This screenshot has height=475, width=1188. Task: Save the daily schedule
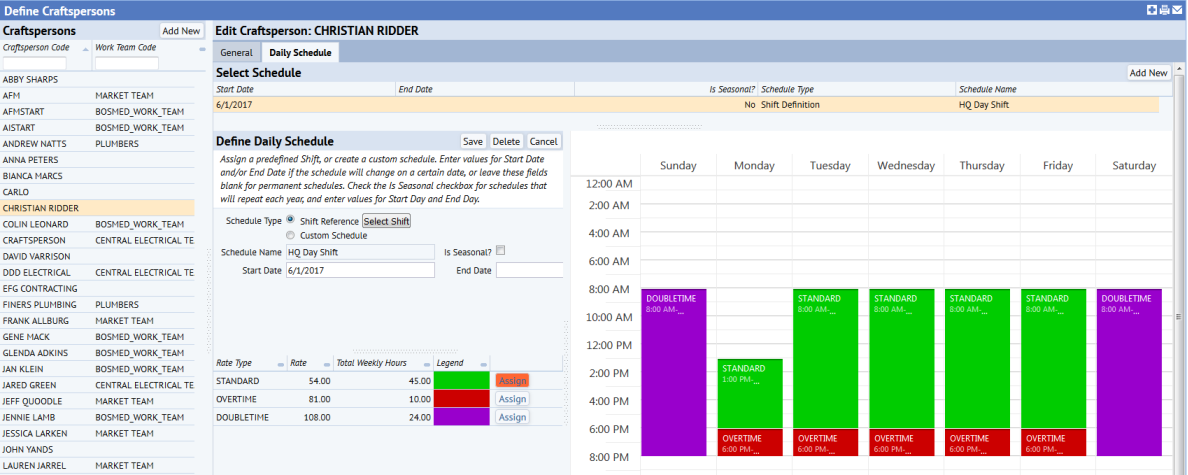click(x=474, y=142)
